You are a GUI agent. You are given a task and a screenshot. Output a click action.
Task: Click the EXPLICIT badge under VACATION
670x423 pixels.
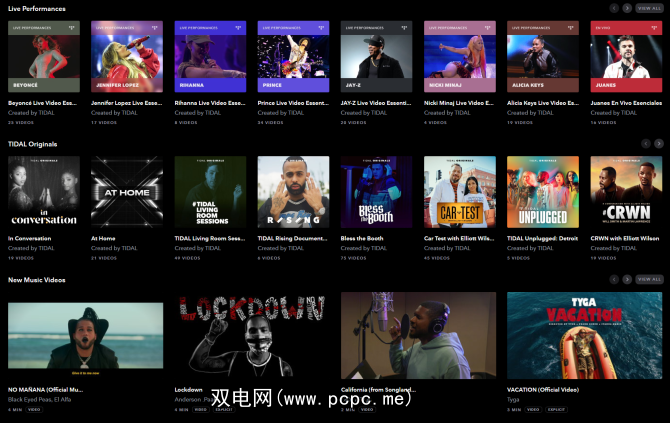(x=556, y=409)
